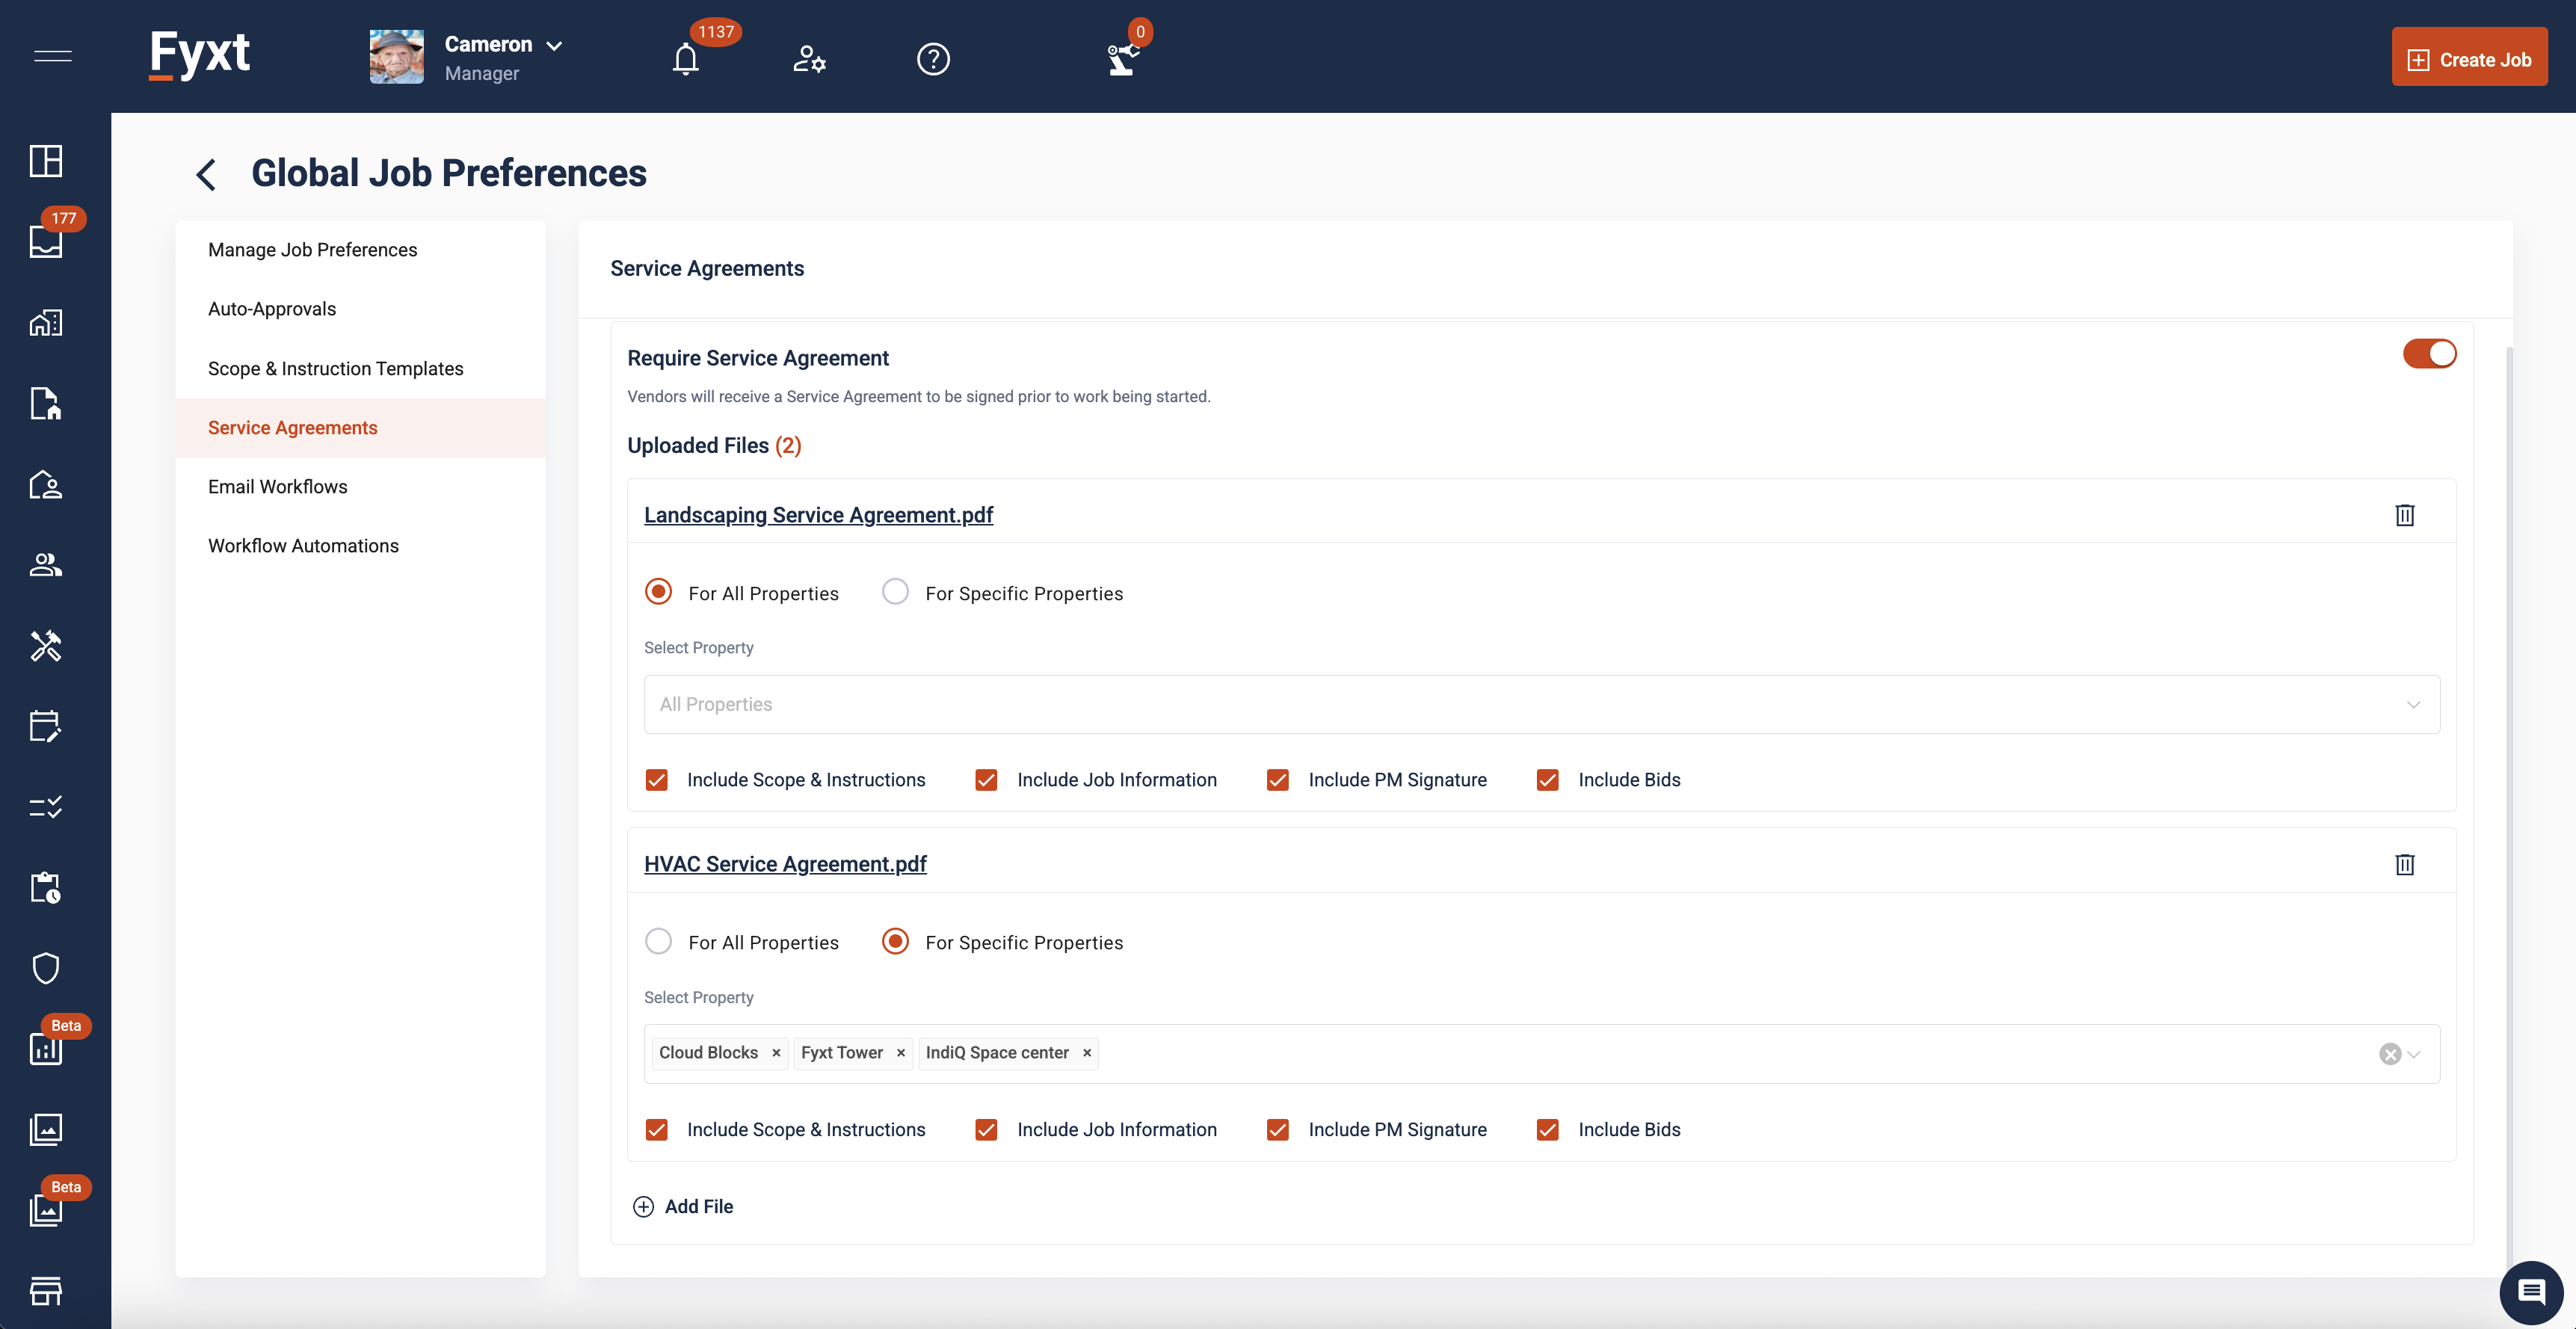
Task: Open Auto-Approvals section
Action: tap(360, 309)
